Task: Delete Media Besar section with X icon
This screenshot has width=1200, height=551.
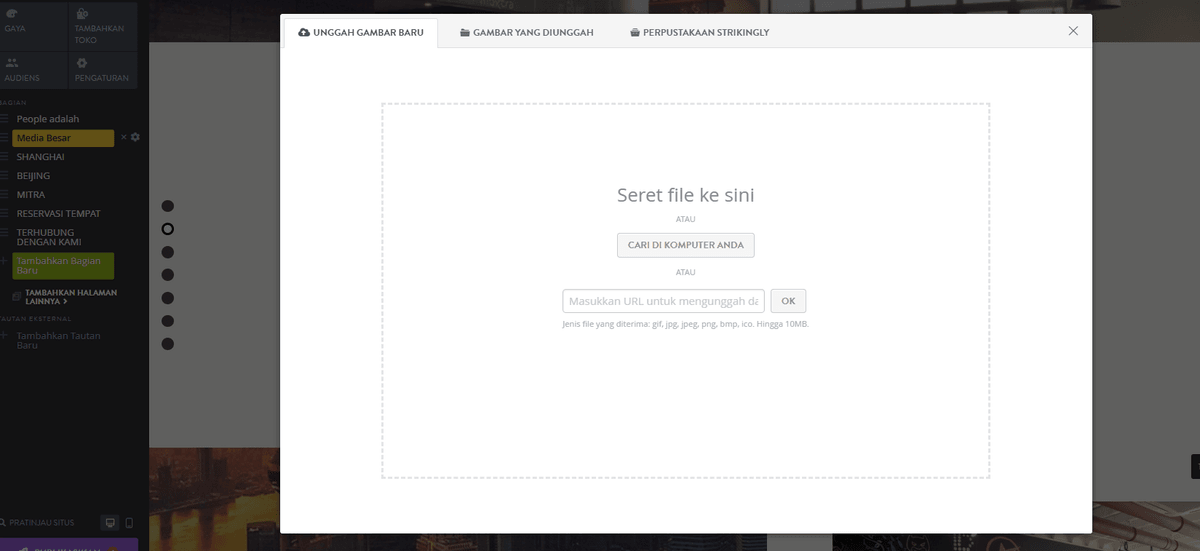Action: click(x=124, y=137)
